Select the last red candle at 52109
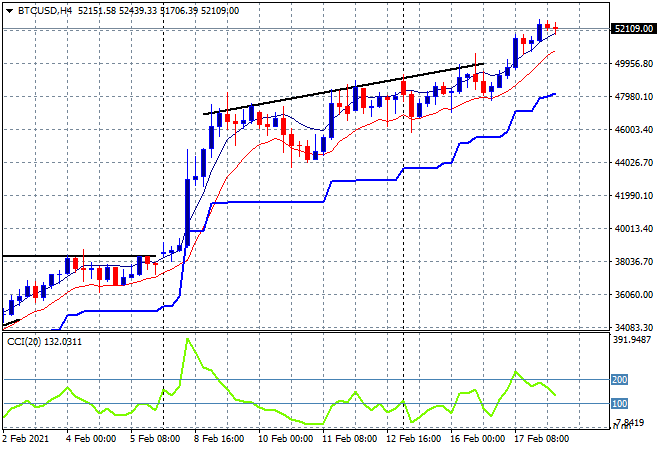Image resolution: width=660 pixels, height=450 pixels. [556, 28]
